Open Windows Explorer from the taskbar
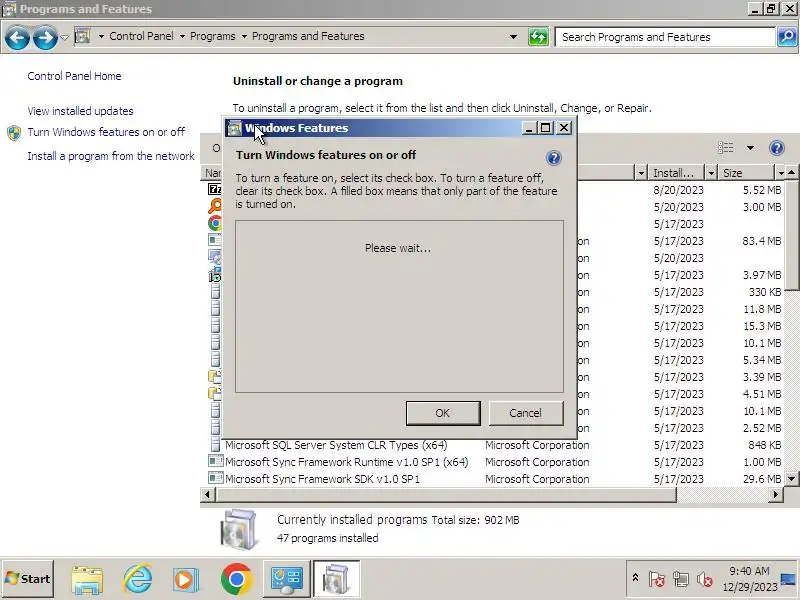Viewport: 800px width, 600px height. (x=87, y=580)
